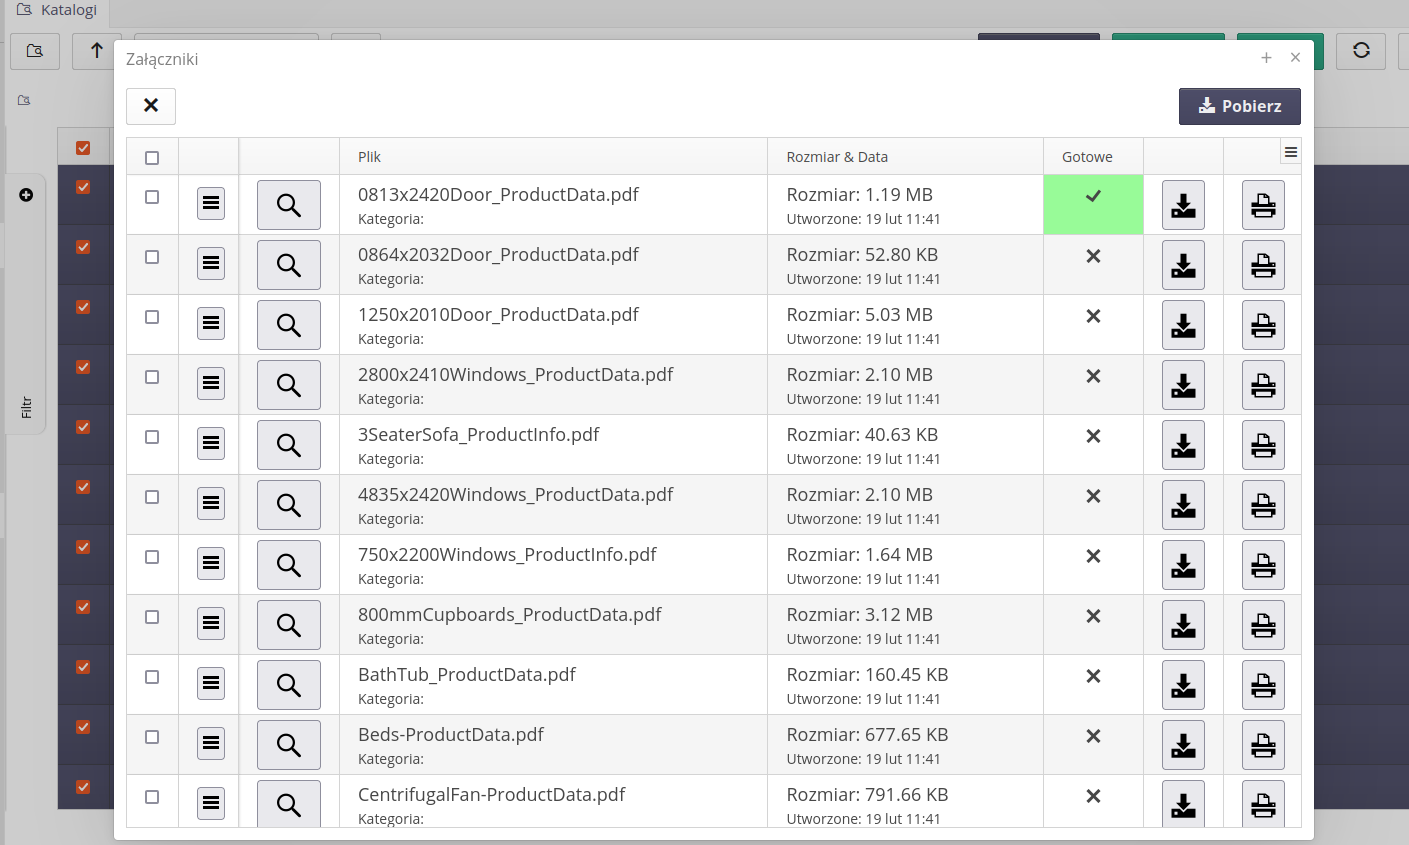This screenshot has height=845, width=1409.
Task: Preview 0813x2420Door_ProductData.pdf with magnifier button
Action: tap(289, 205)
